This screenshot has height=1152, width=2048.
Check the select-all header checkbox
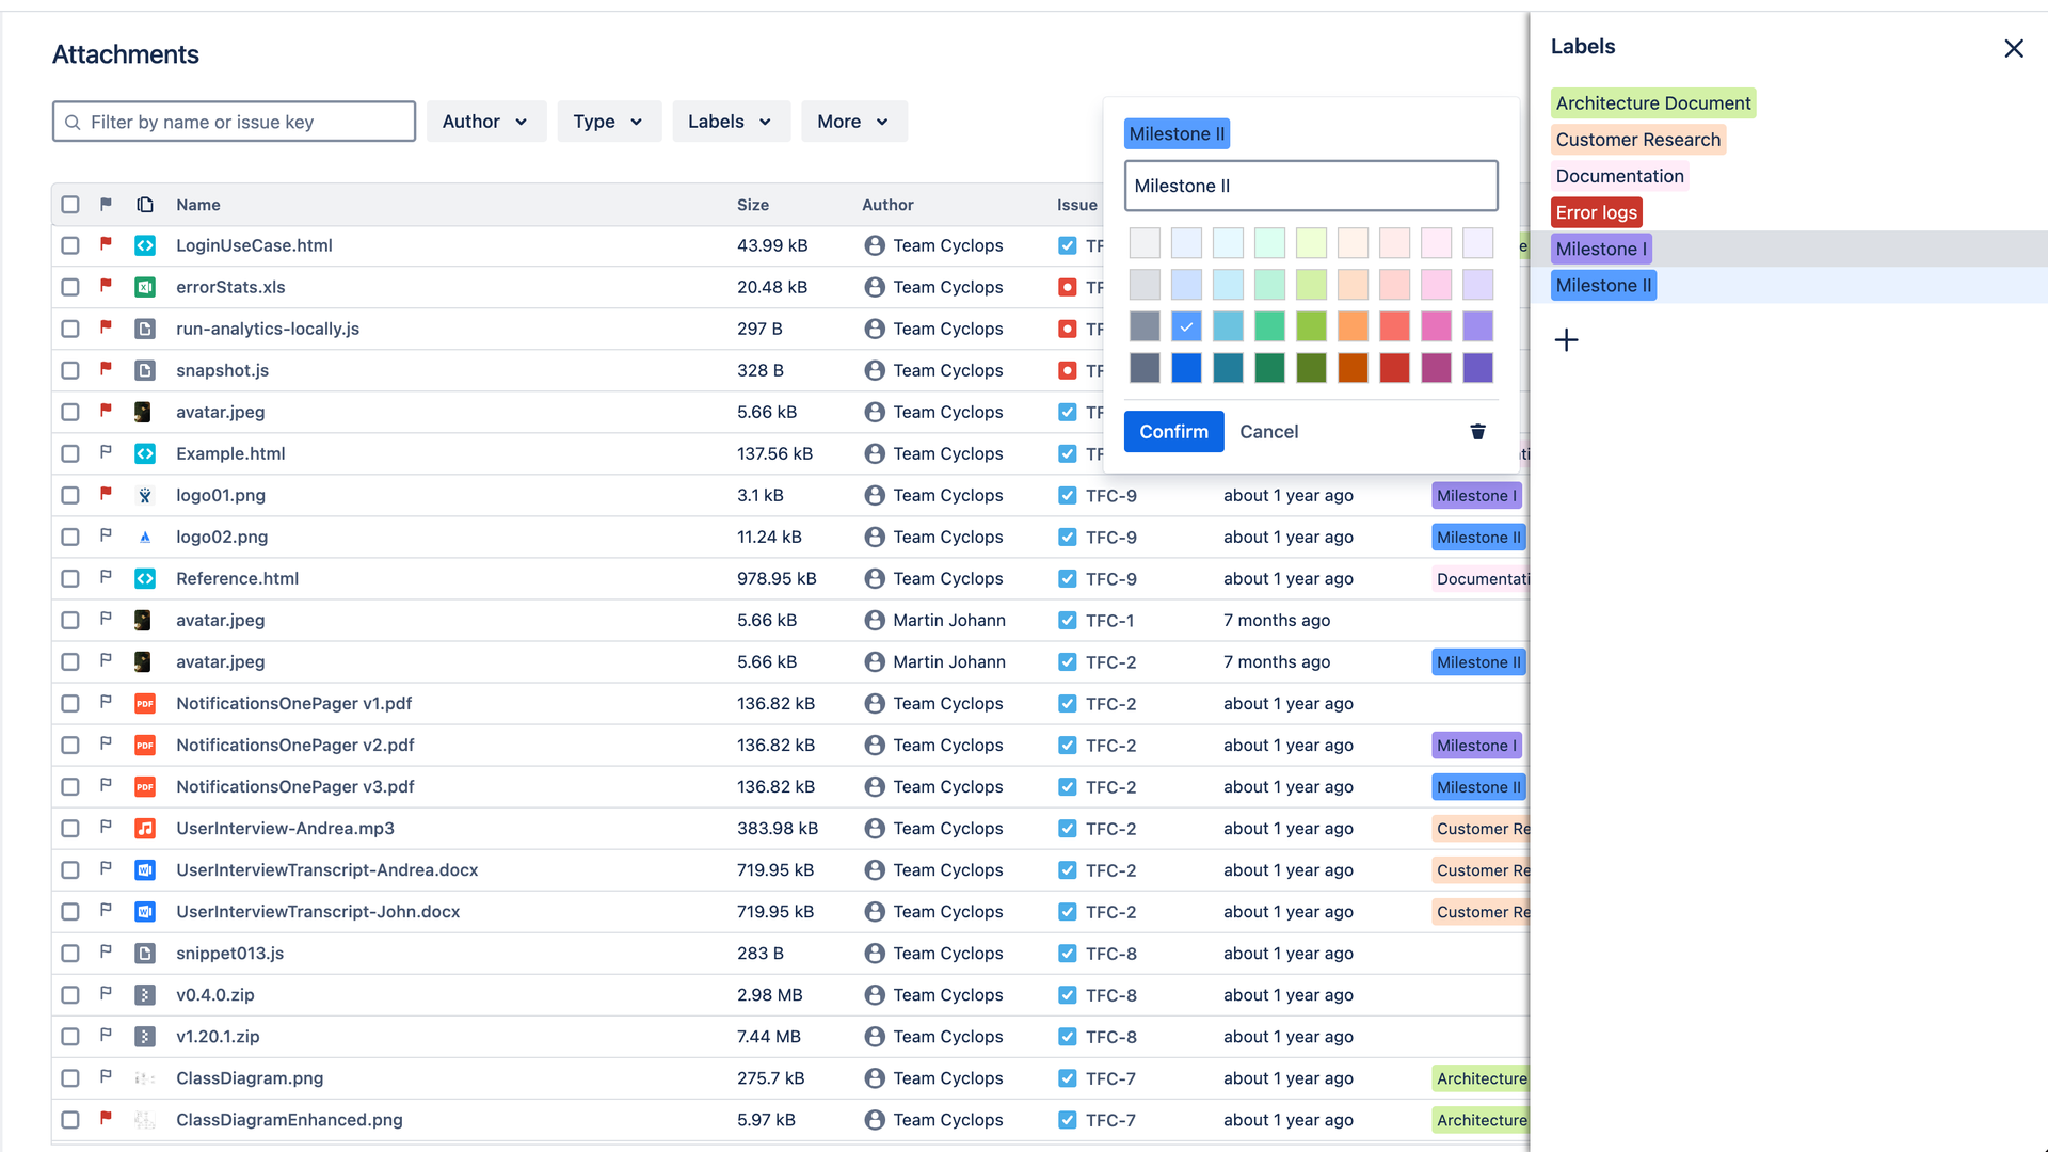70,204
